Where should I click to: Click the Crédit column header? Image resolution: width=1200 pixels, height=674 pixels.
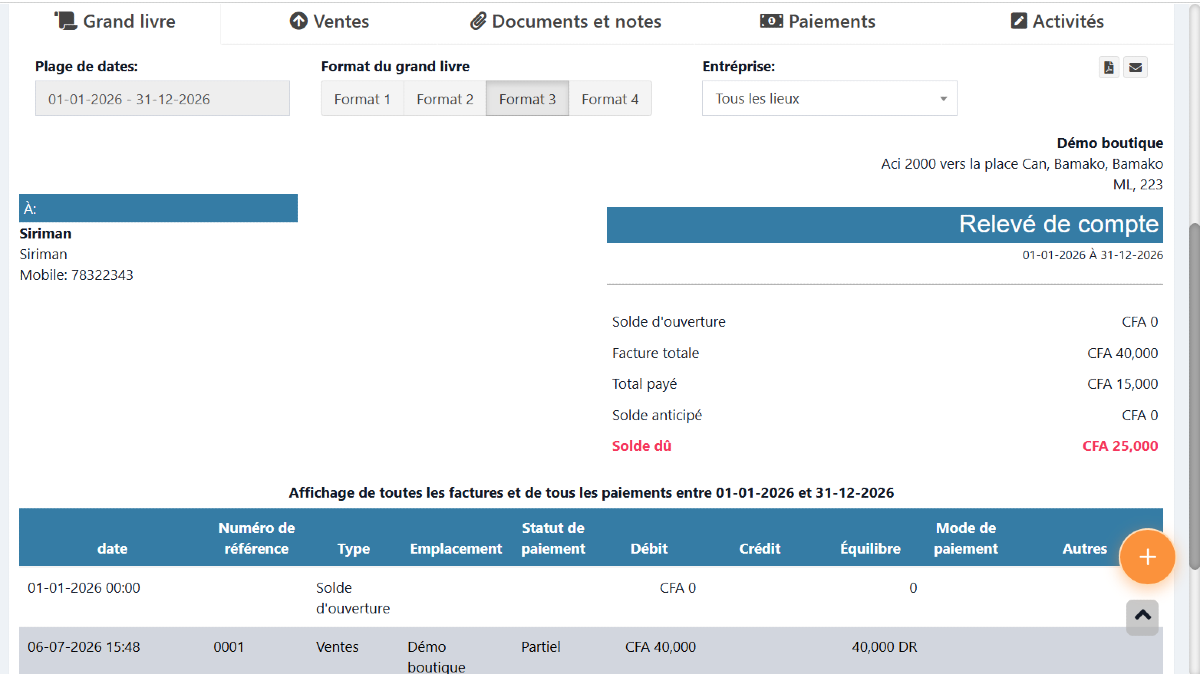pyautogui.click(x=760, y=549)
